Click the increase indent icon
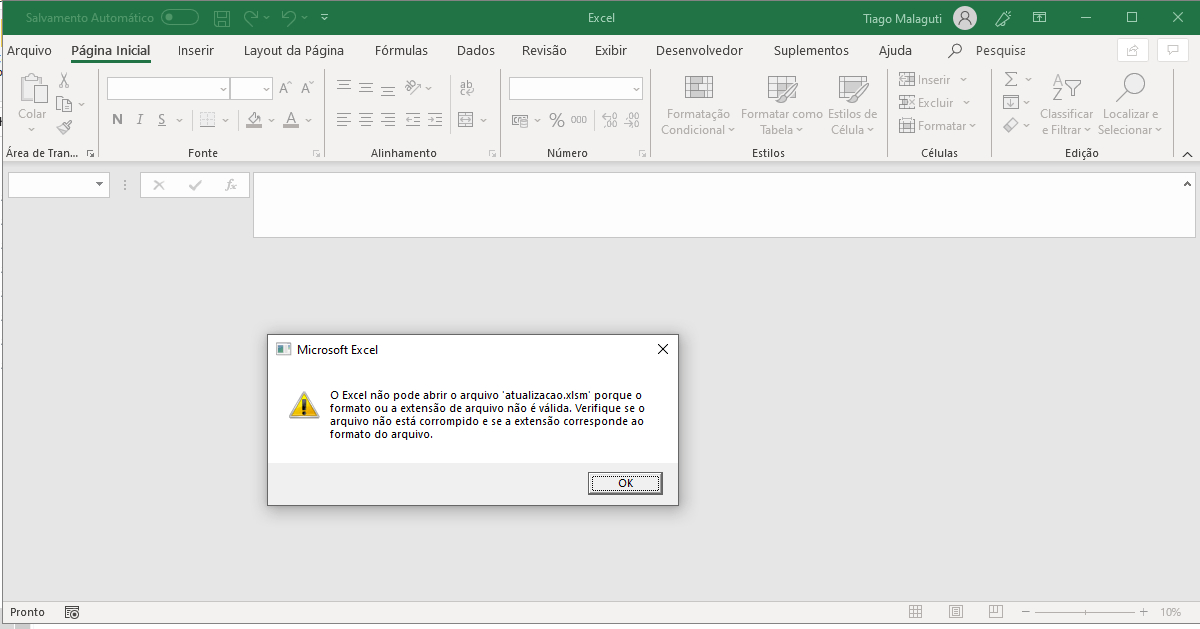The width and height of the screenshot is (1200, 629). point(434,120)
